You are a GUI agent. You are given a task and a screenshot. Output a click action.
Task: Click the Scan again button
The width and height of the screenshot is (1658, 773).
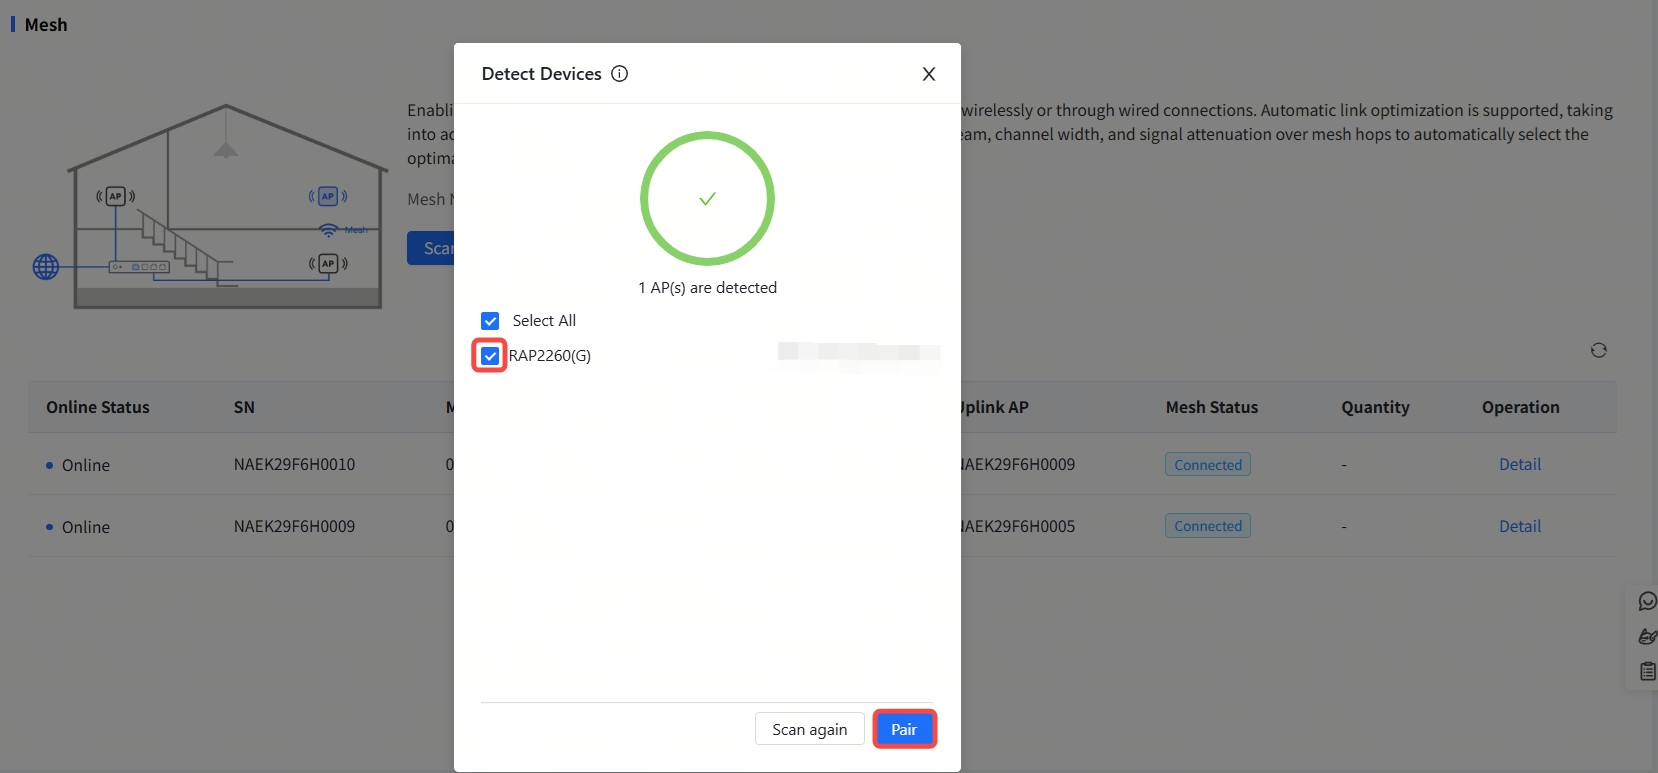click(x=809, y=729)
